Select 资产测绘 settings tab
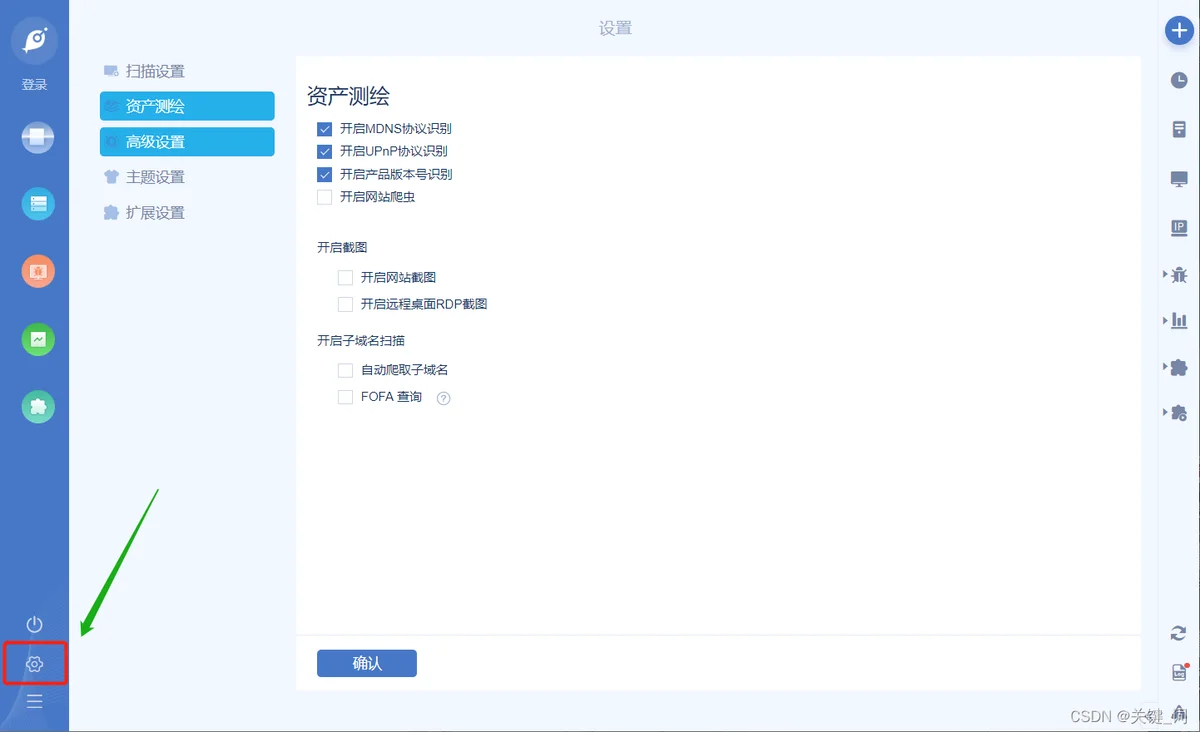1200x732 pixels. [187, 106]
